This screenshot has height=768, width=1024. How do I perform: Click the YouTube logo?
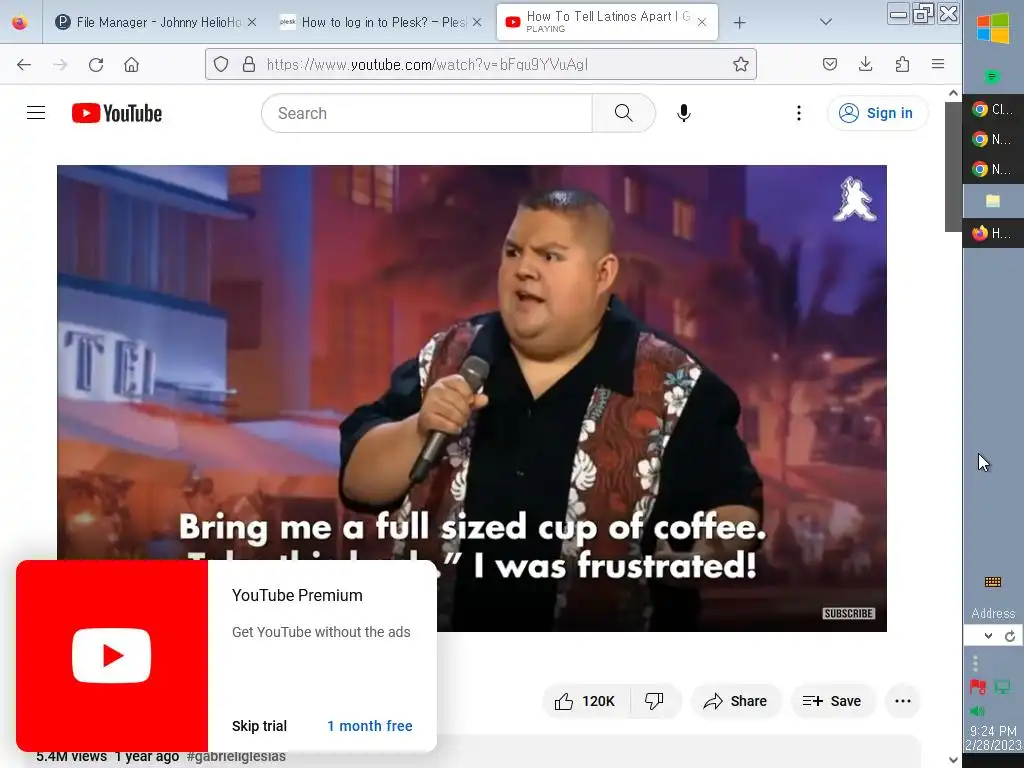click(x=117, y=113)
